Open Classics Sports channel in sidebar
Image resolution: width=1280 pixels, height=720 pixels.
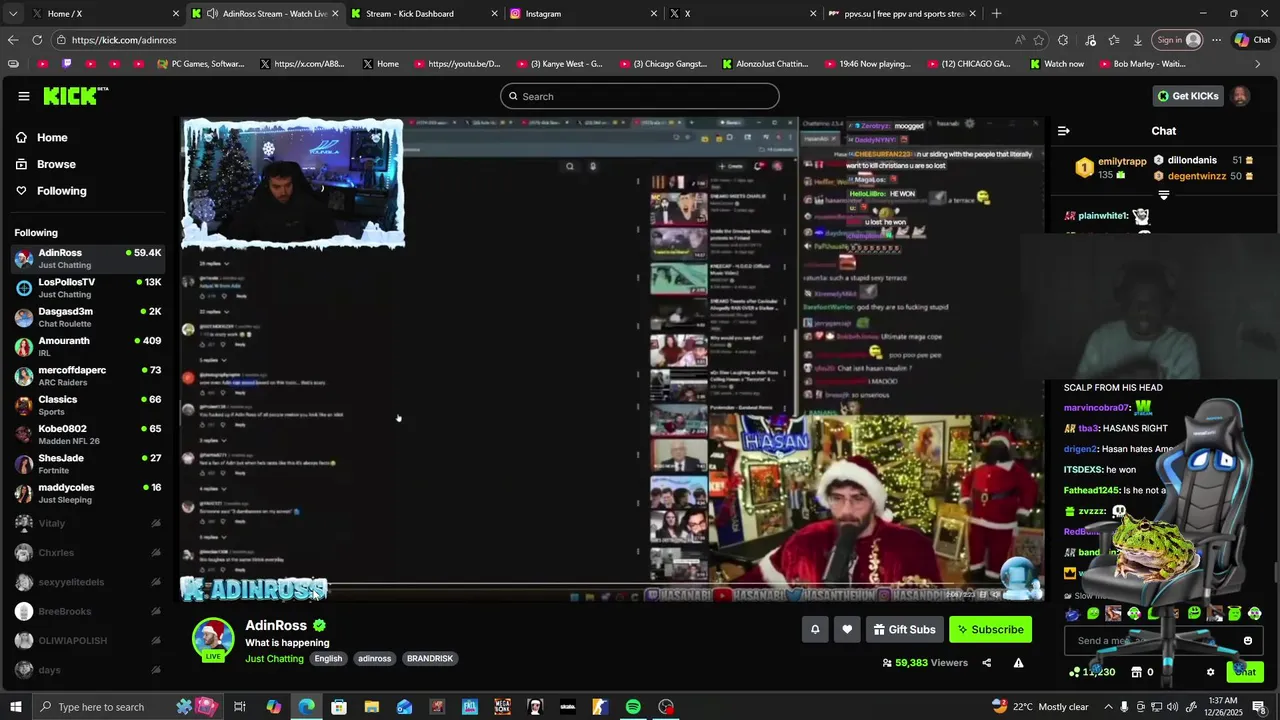pos(88,405)
